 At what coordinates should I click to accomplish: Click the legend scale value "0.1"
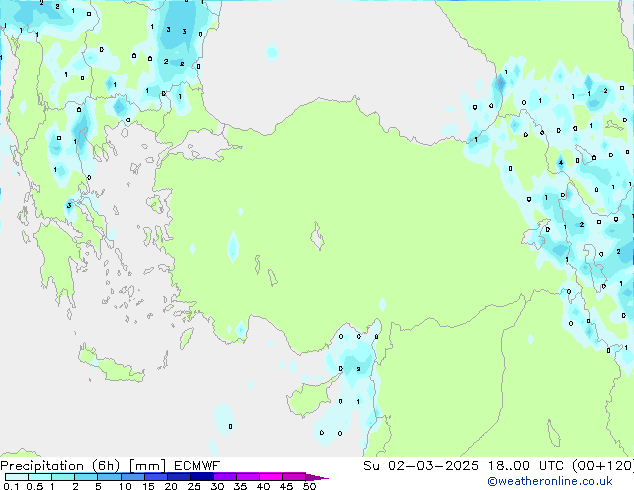click(11, 486)
